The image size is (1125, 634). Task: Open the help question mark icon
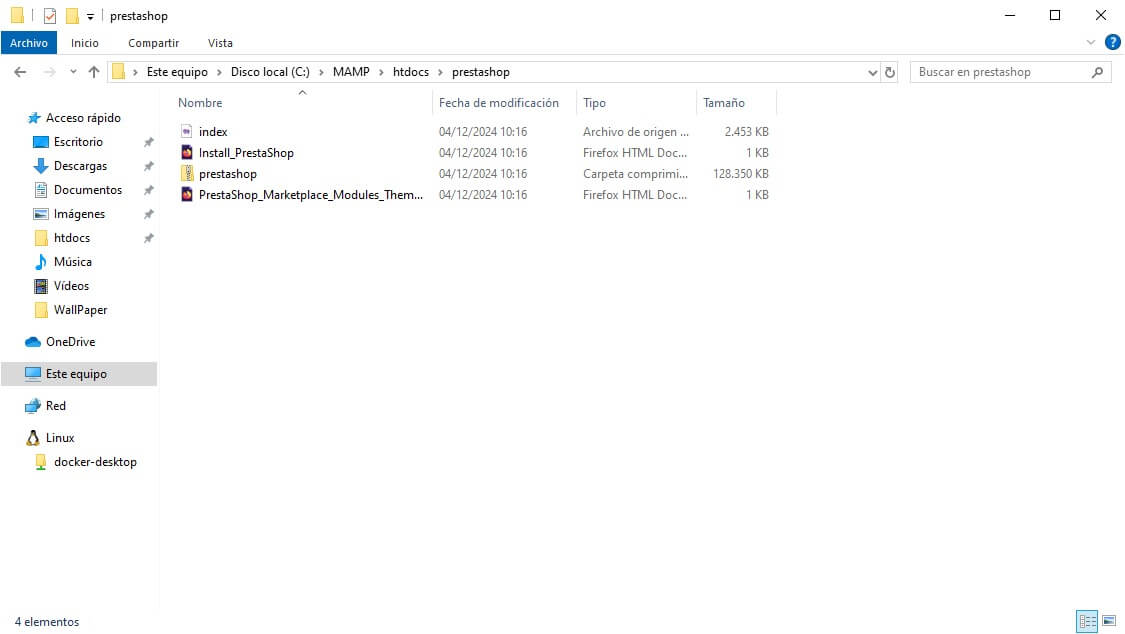pyautogui.click(x=1113, y=42)
